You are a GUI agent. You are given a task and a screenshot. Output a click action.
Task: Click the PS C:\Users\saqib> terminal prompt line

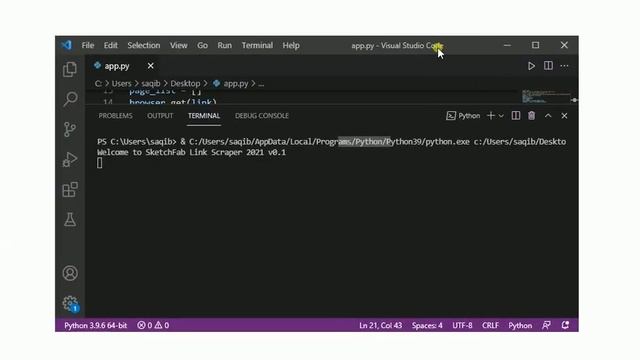point(331,142)
